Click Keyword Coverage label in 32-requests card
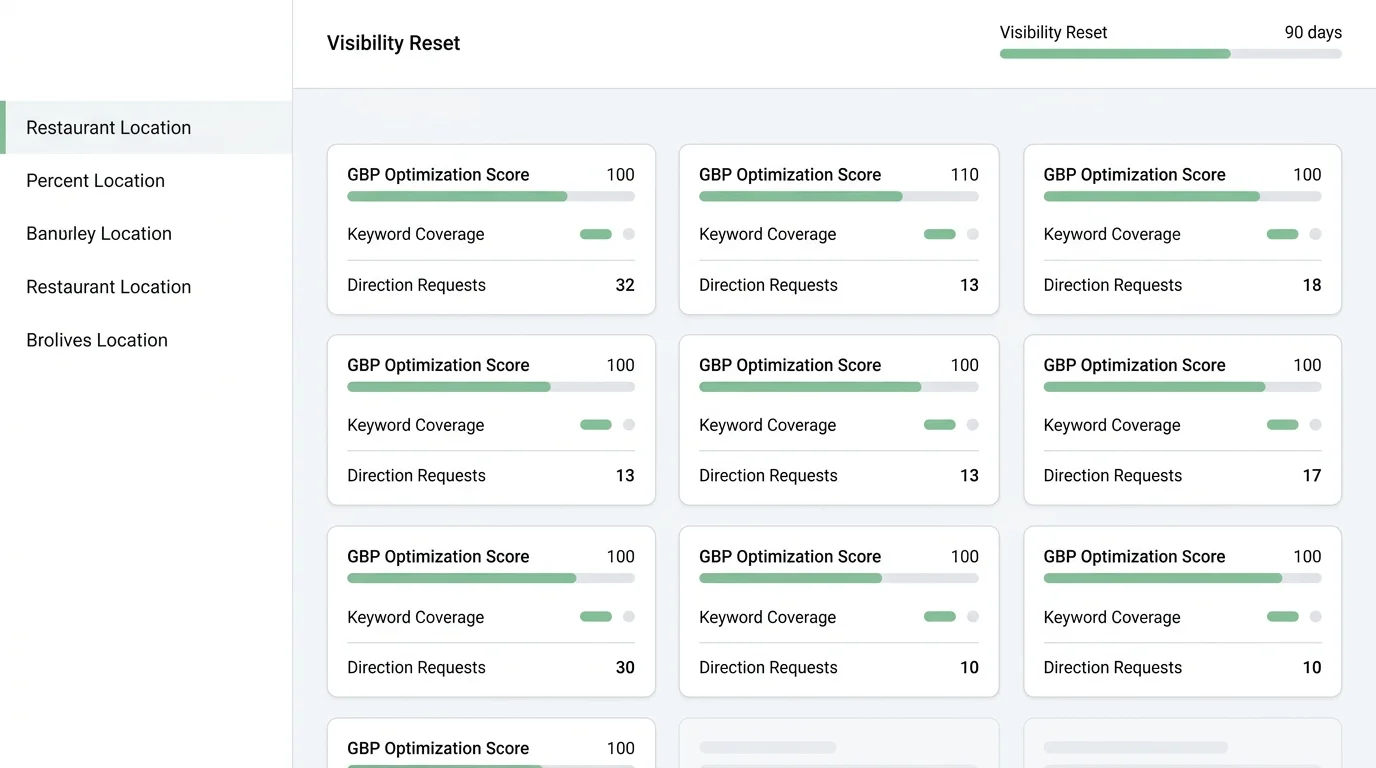Viewport: 1376px width, 768px height. click(416, 234)
